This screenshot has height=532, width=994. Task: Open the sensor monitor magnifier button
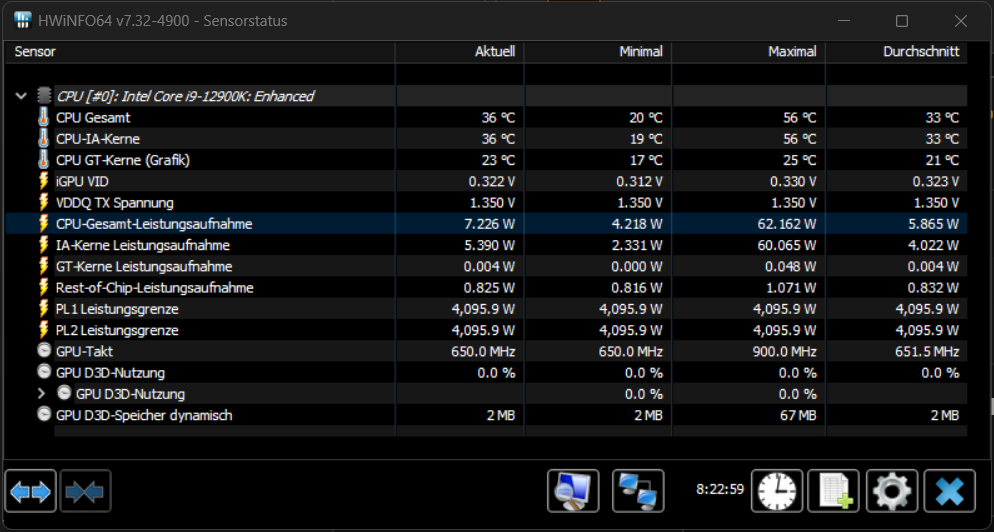point(573,491)
